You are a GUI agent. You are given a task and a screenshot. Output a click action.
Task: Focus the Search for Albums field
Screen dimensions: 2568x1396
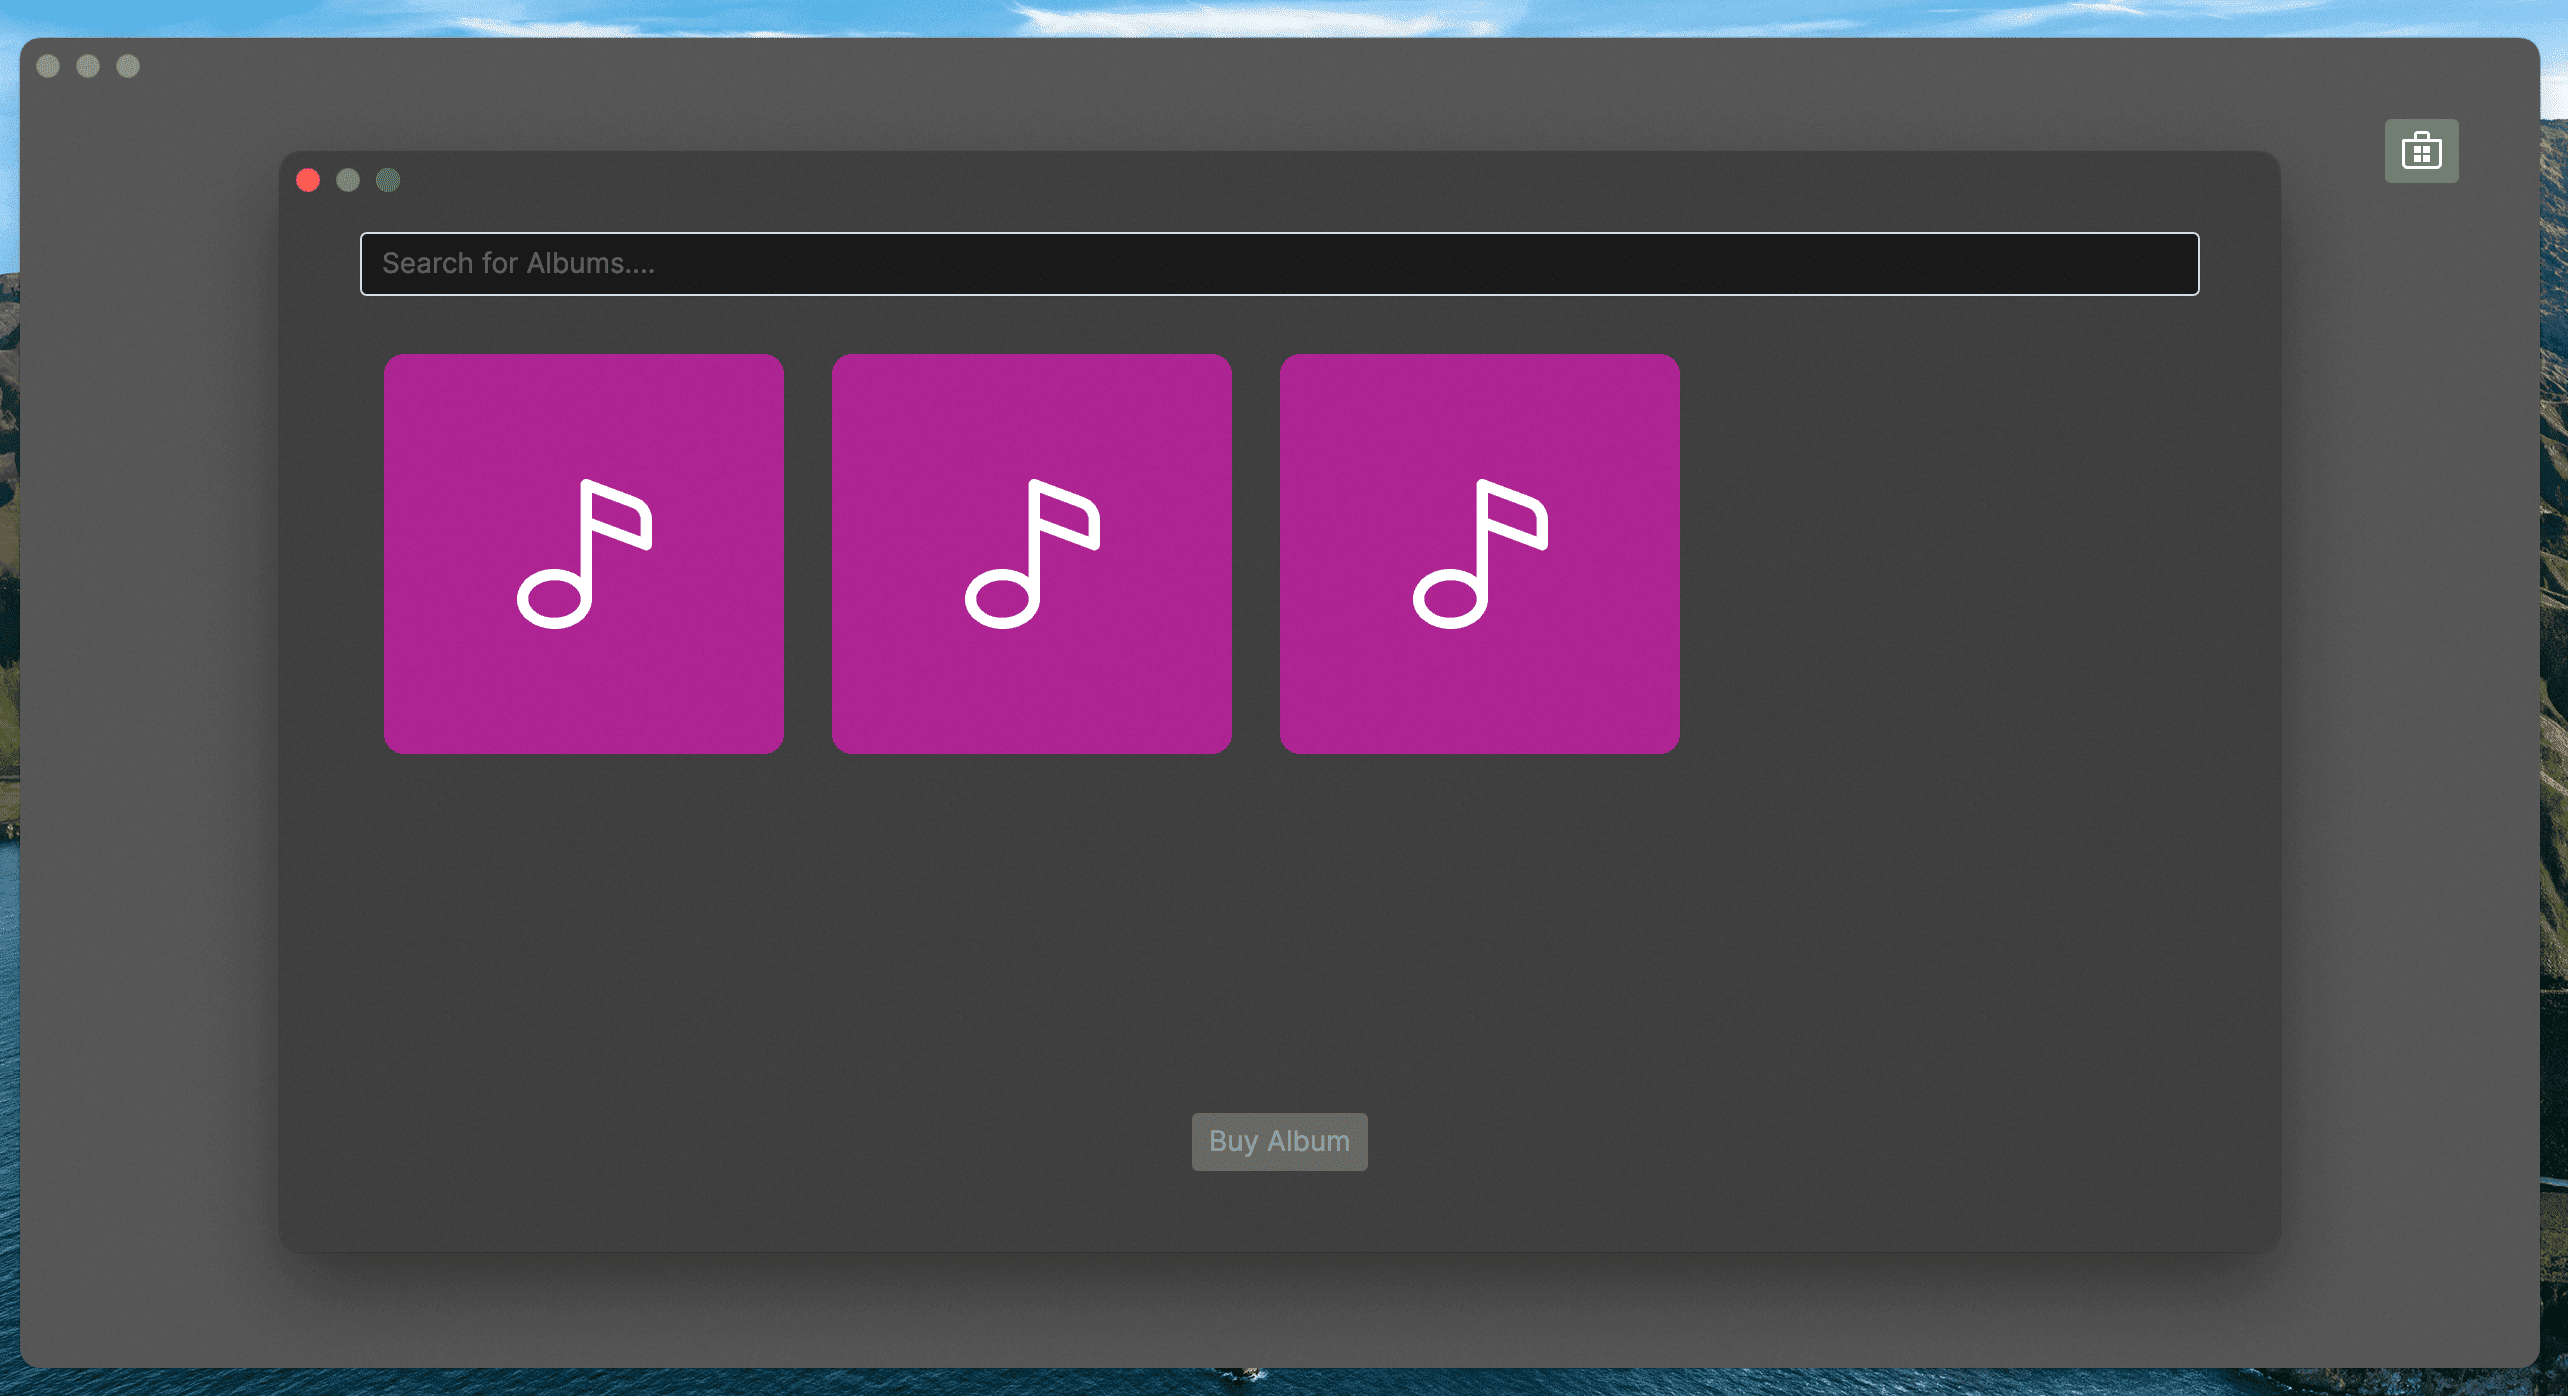1279,264
